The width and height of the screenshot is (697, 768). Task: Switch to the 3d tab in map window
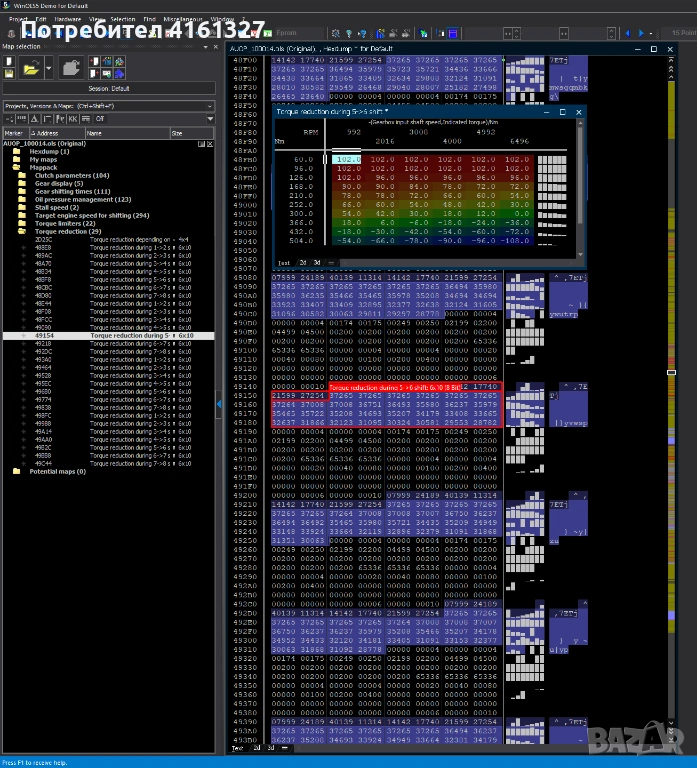317,262
